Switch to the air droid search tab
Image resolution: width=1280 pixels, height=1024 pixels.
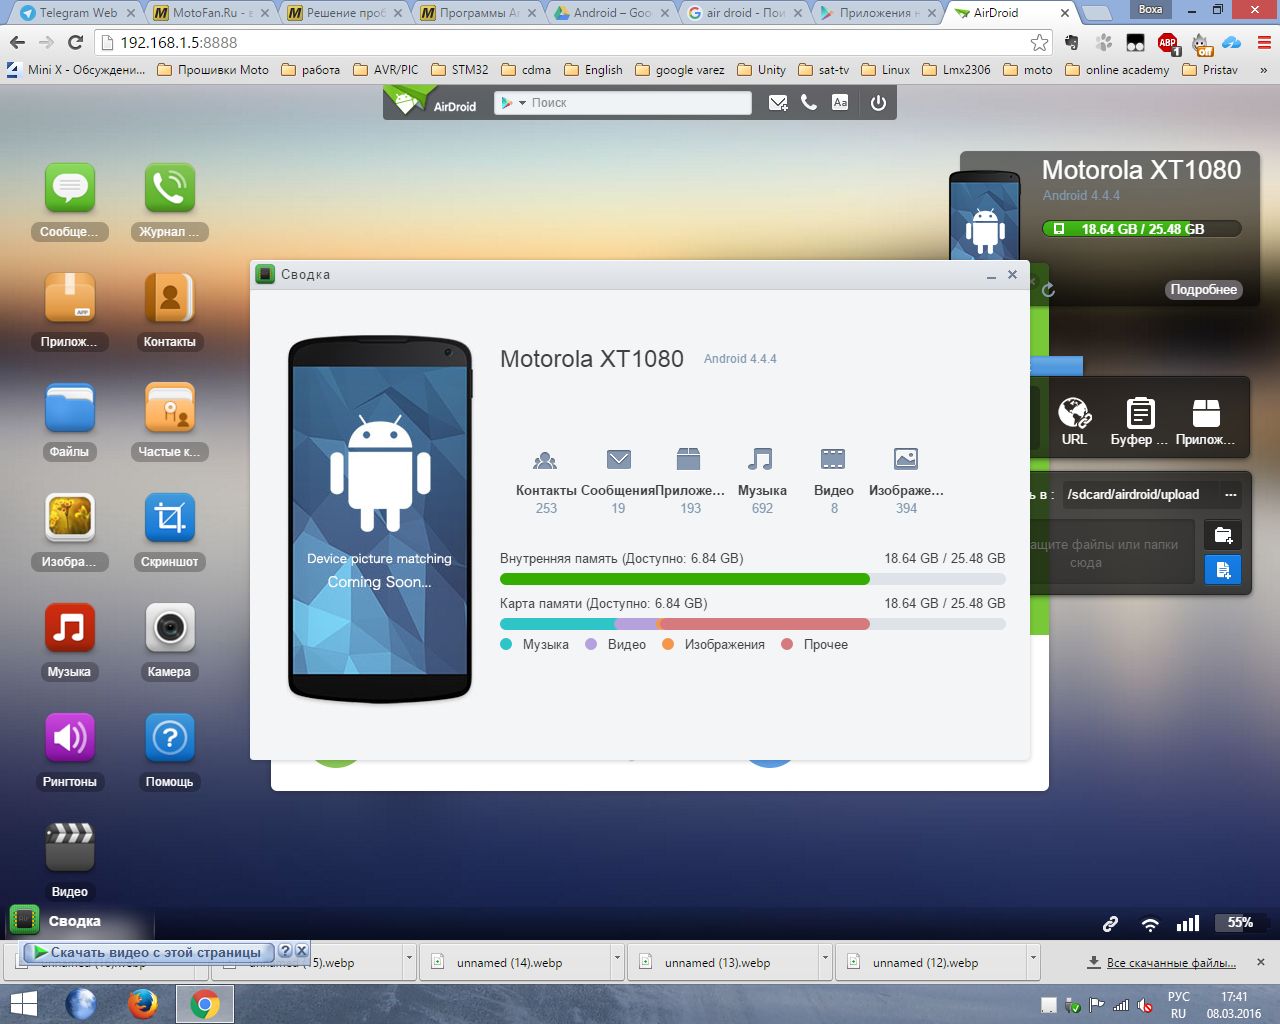pos(744,13)
